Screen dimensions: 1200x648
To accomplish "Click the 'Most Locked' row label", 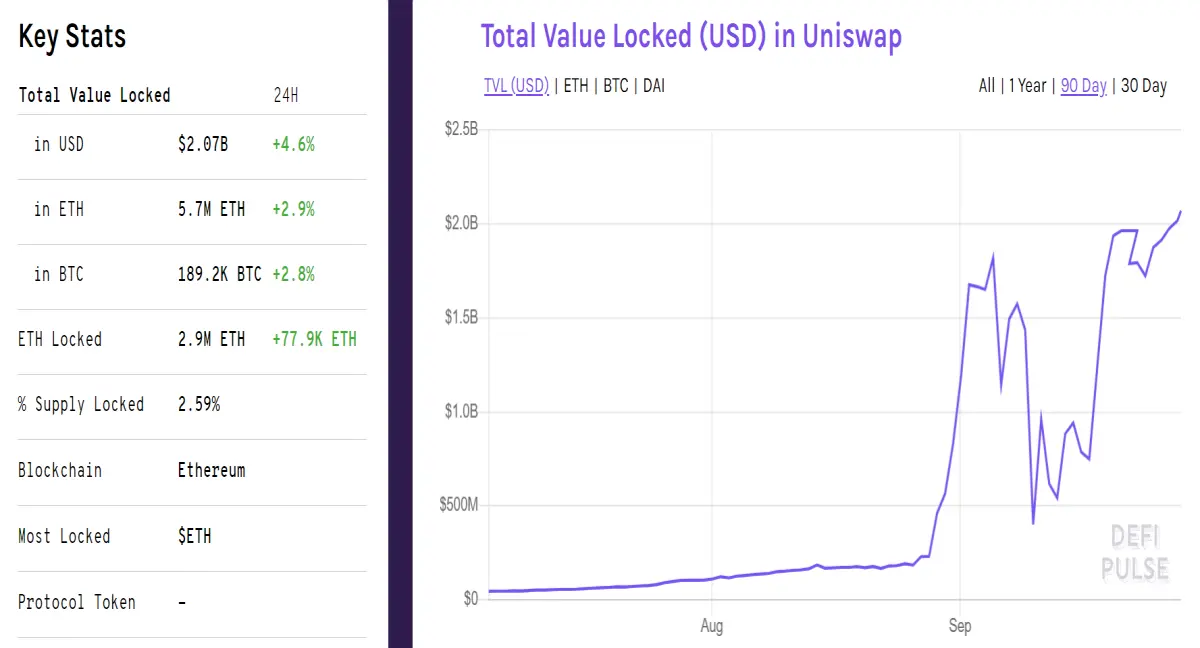I will click(x=64, y=536).
